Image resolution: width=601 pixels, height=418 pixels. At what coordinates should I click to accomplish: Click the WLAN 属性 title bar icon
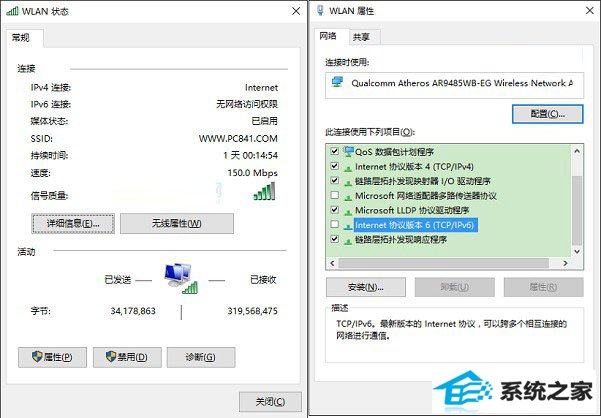[x=320, y=11]
